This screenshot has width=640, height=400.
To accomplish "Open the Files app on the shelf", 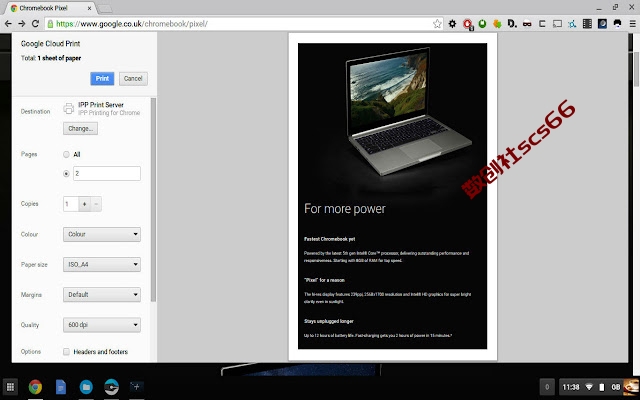I will [86, 387].
